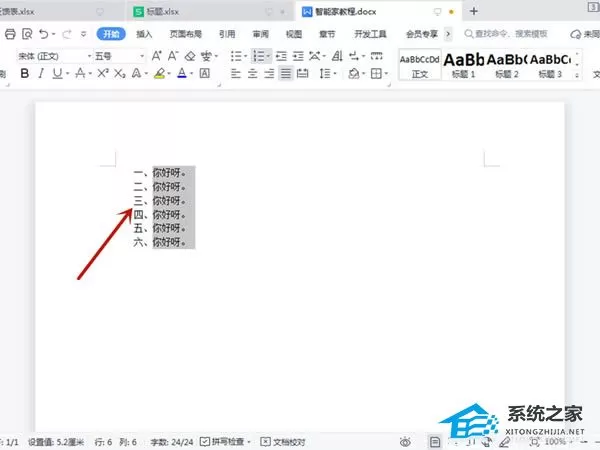This screenshot has height=450, width=600.
Task: Toggle underline formatting
Action: click(x=57, y=73)
